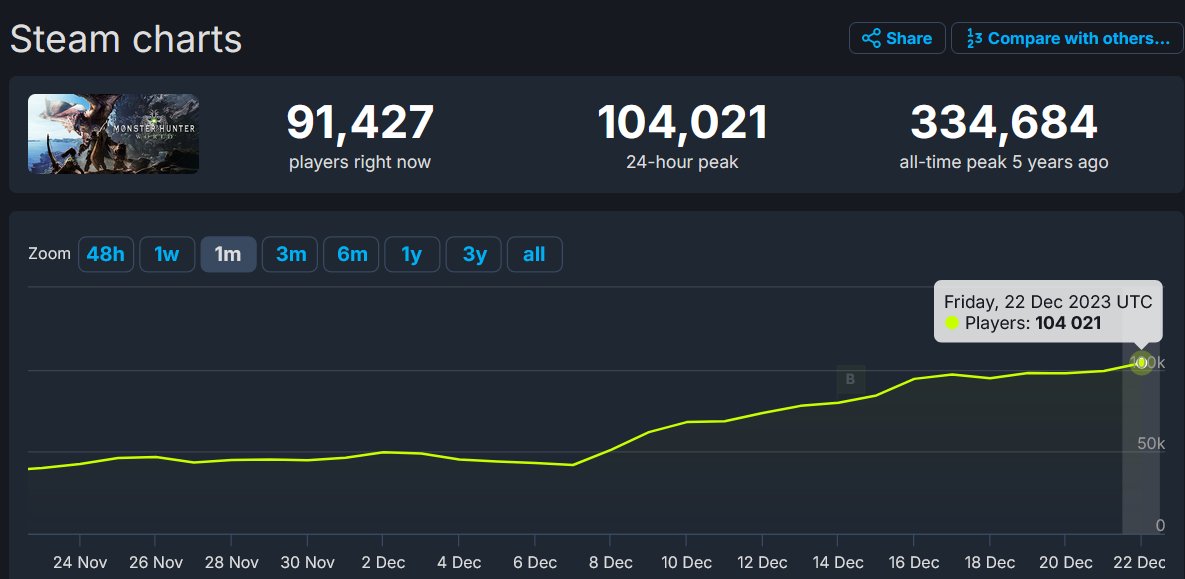Show all-time chart with all button
The image size is (1185, 579).
(x=534, y=254)
